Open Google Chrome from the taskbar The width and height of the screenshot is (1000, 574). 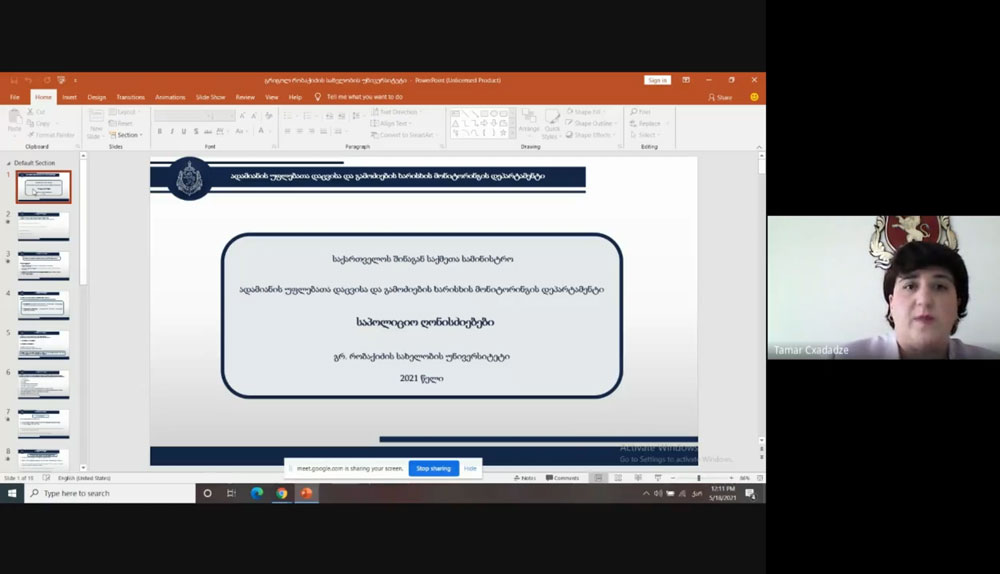(x=282, y=493)
